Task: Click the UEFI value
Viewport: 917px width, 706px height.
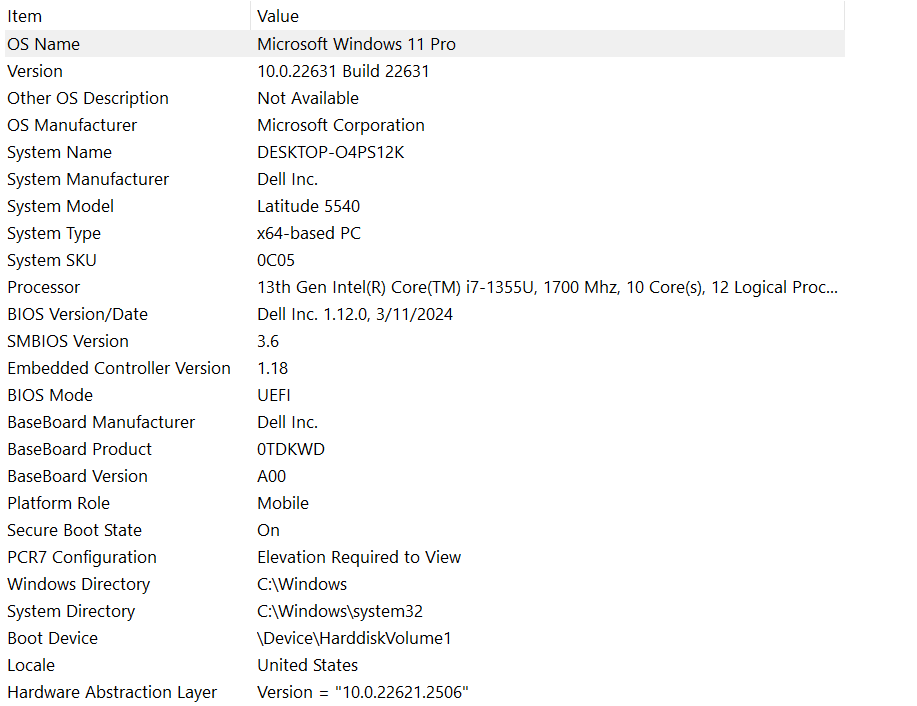Action: [274, 395]
